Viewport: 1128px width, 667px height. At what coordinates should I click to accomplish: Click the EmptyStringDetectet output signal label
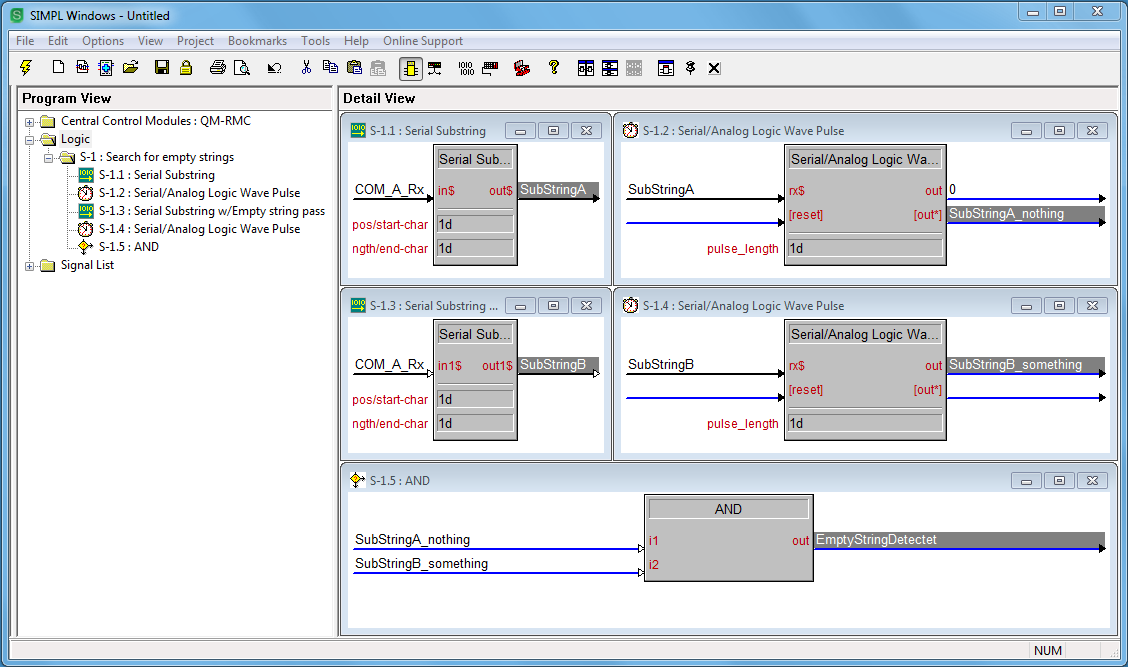pos(876,540)
